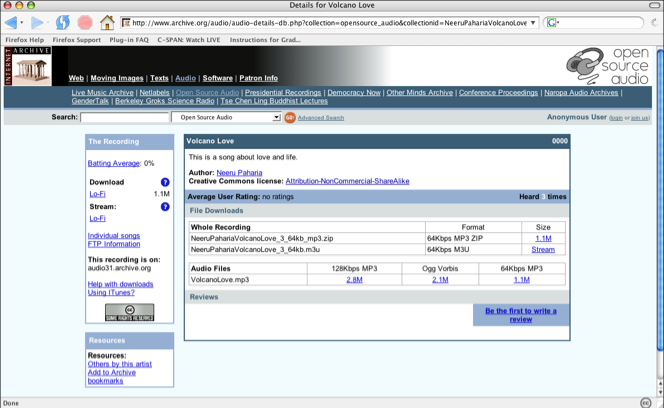Open the Moving Images tab
Viewport: 664px width, 408px height.
(116, 78)
